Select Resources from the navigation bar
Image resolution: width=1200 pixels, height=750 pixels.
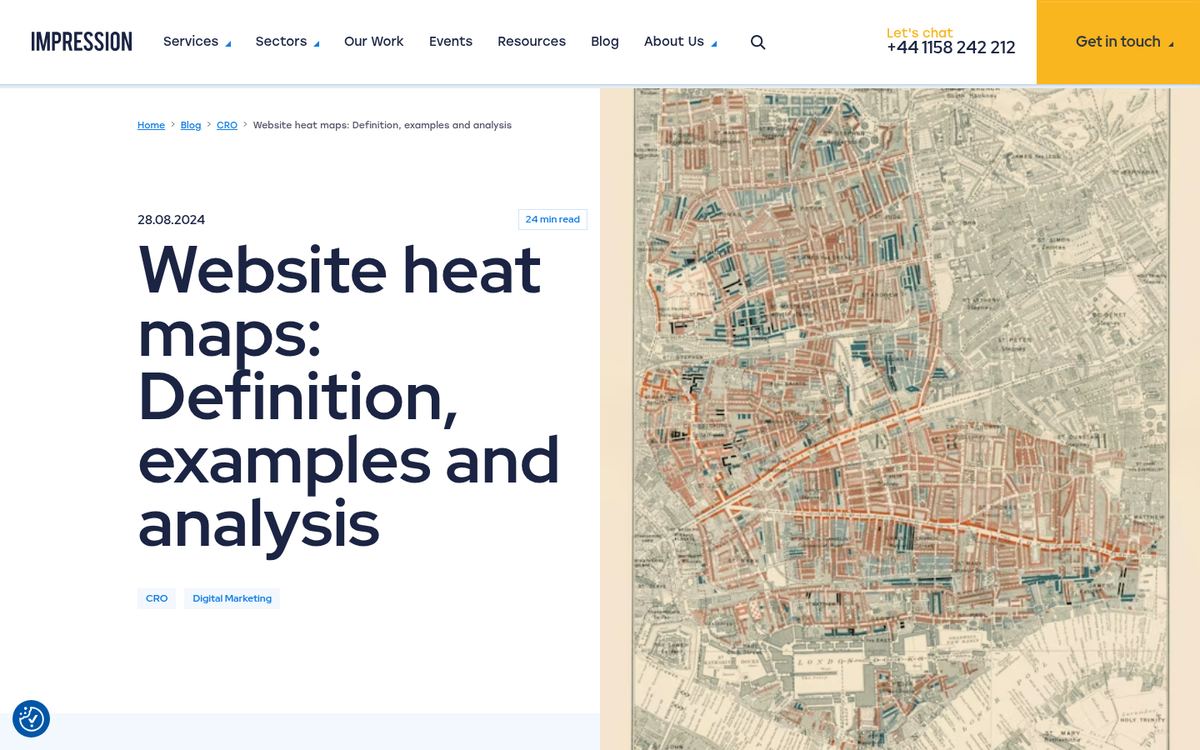(x=531, y=41)
